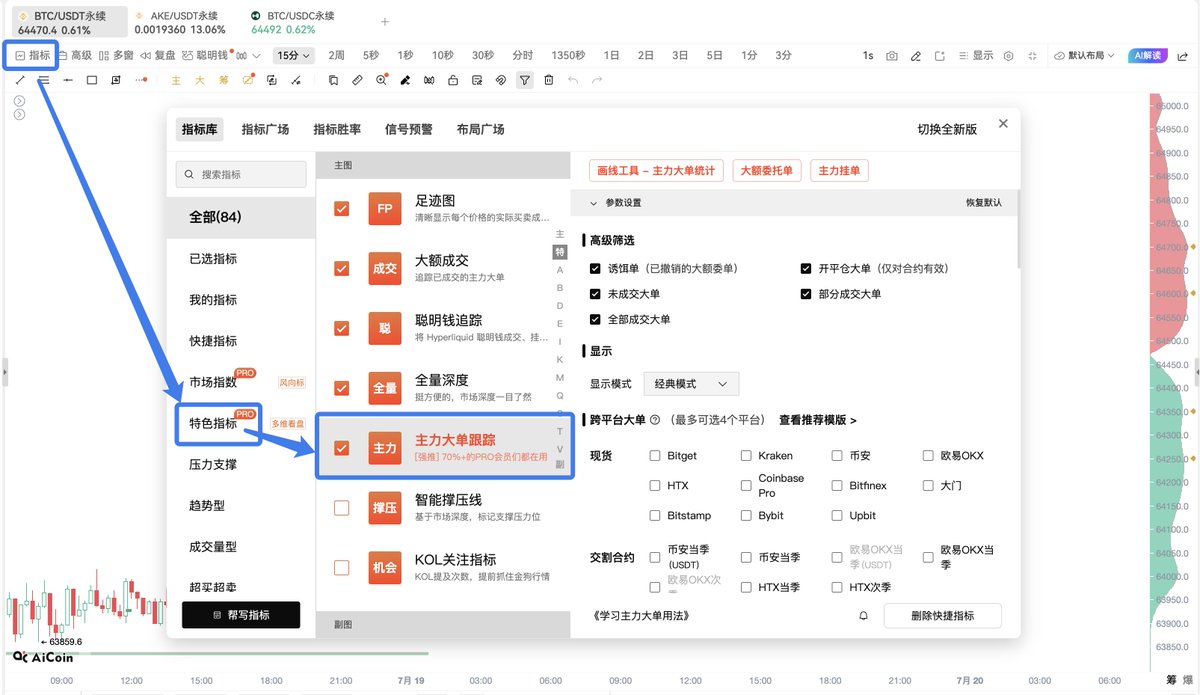Open chart settings hexagon icon
This screenshot has width=1200, height=695.
[1008, 56]
